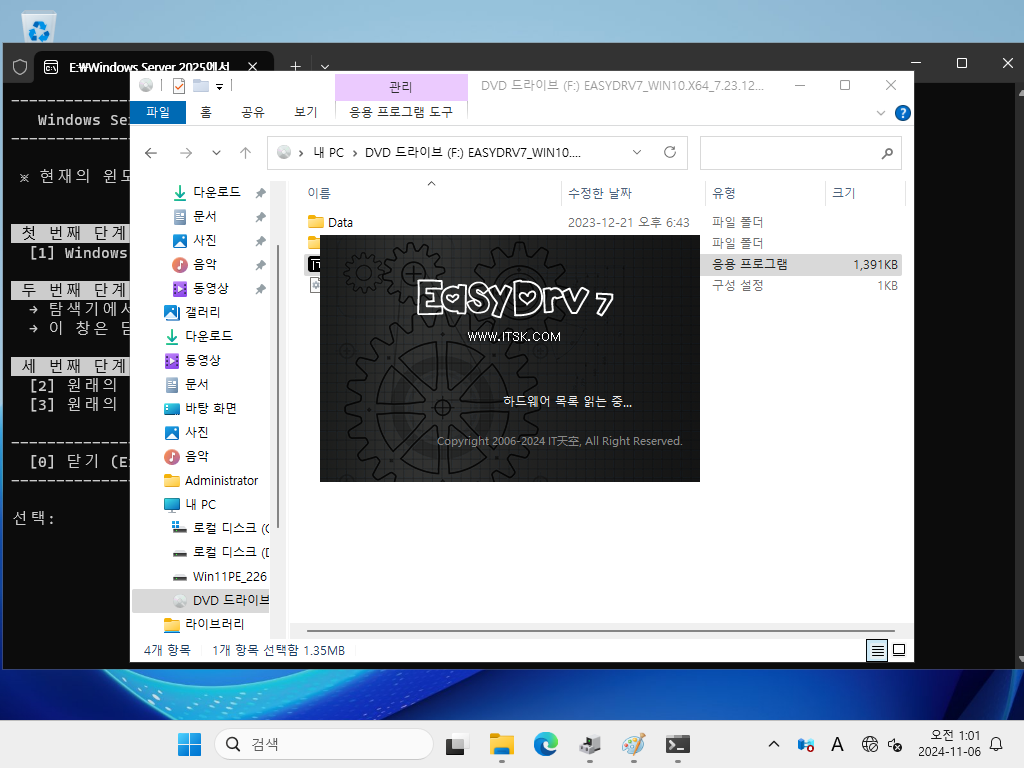Image resolution: width=1024 pixels, height=768 pixels.
Task: Close the Windows Server 2025 terminal tab
Action: pos(253,67)
